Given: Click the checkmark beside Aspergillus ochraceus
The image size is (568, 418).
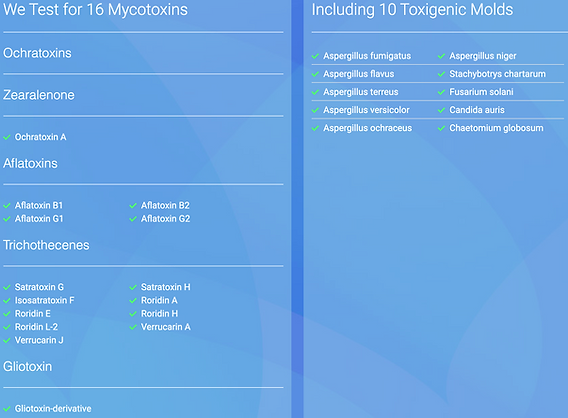Looking at the screenshot, I should click(315, 128).
